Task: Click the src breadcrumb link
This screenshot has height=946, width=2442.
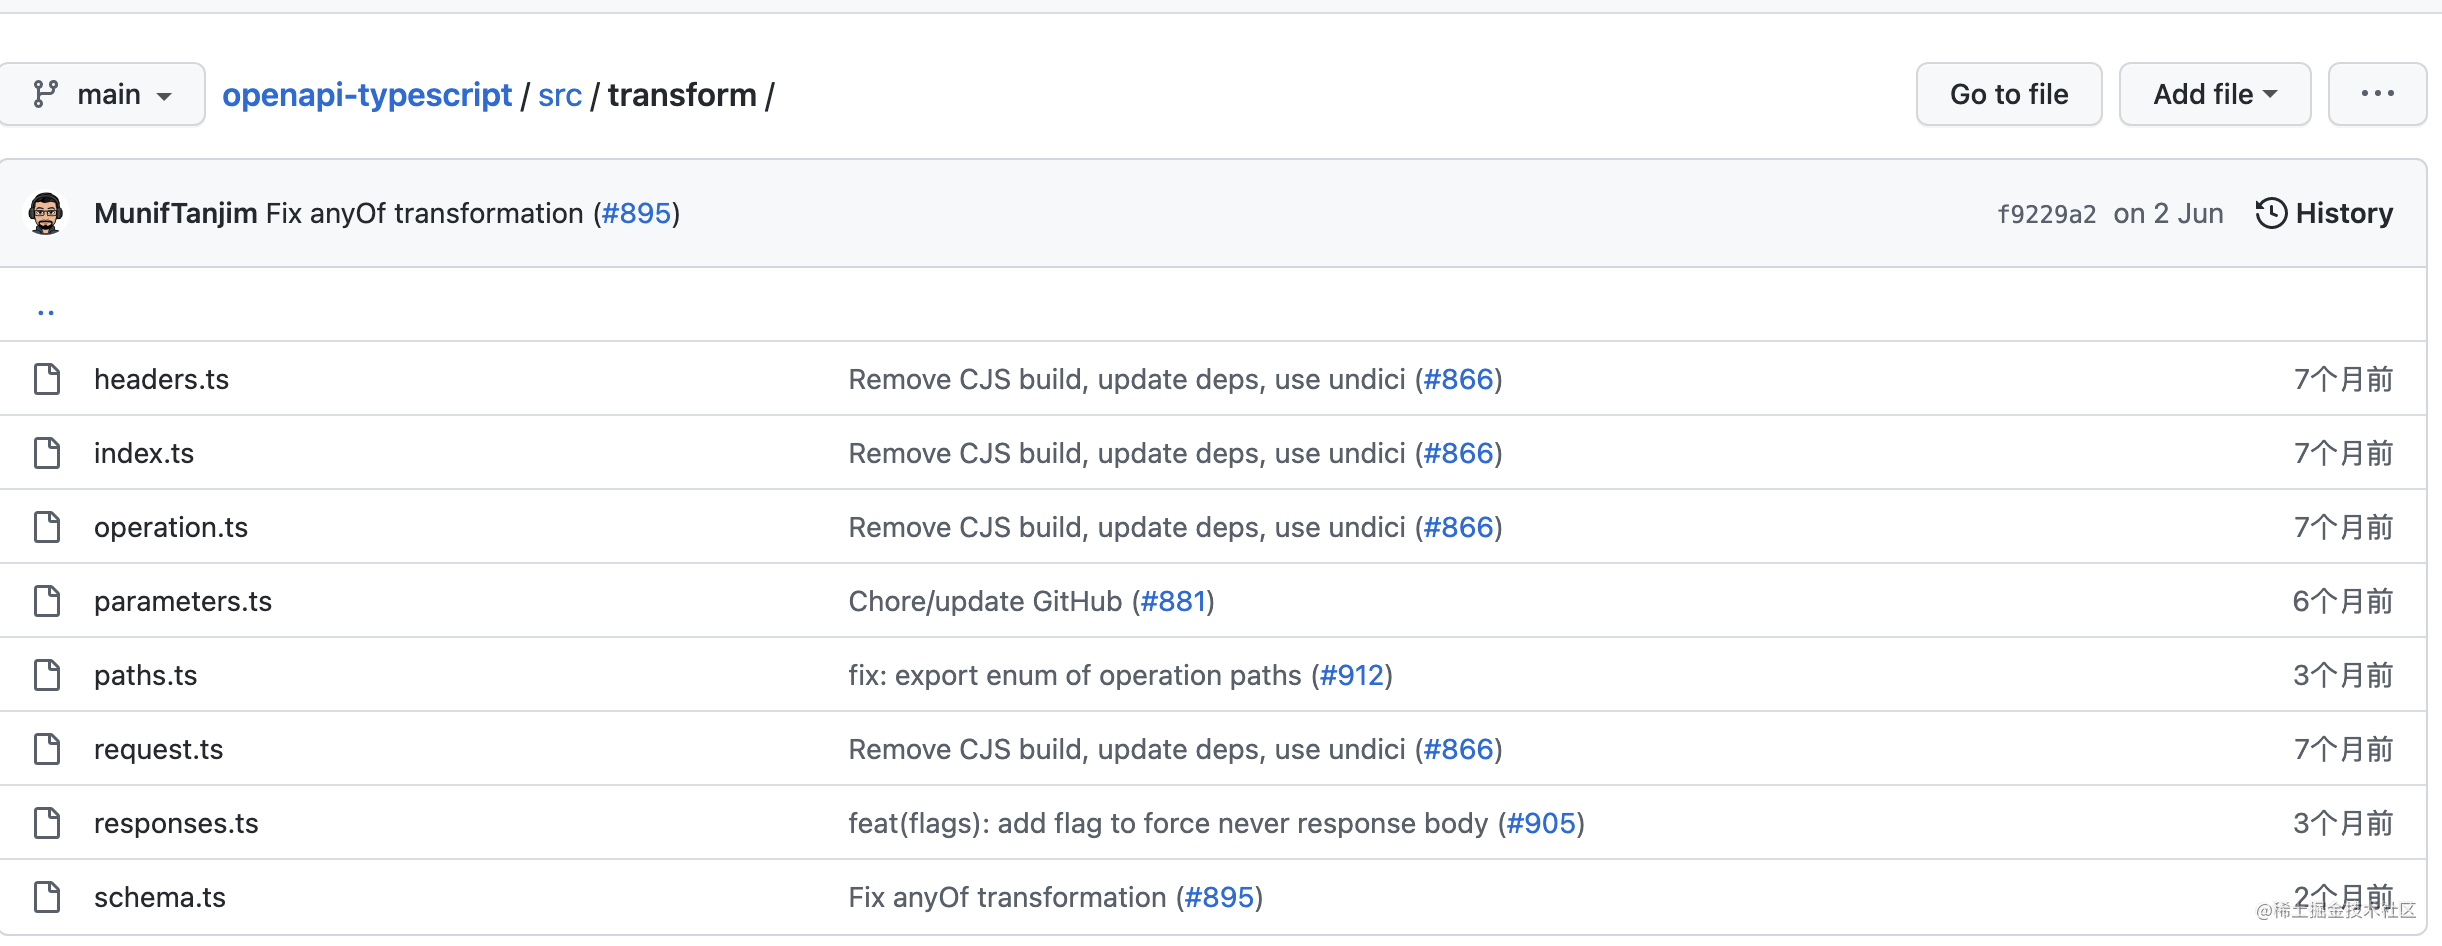Action: coord(560,94)
